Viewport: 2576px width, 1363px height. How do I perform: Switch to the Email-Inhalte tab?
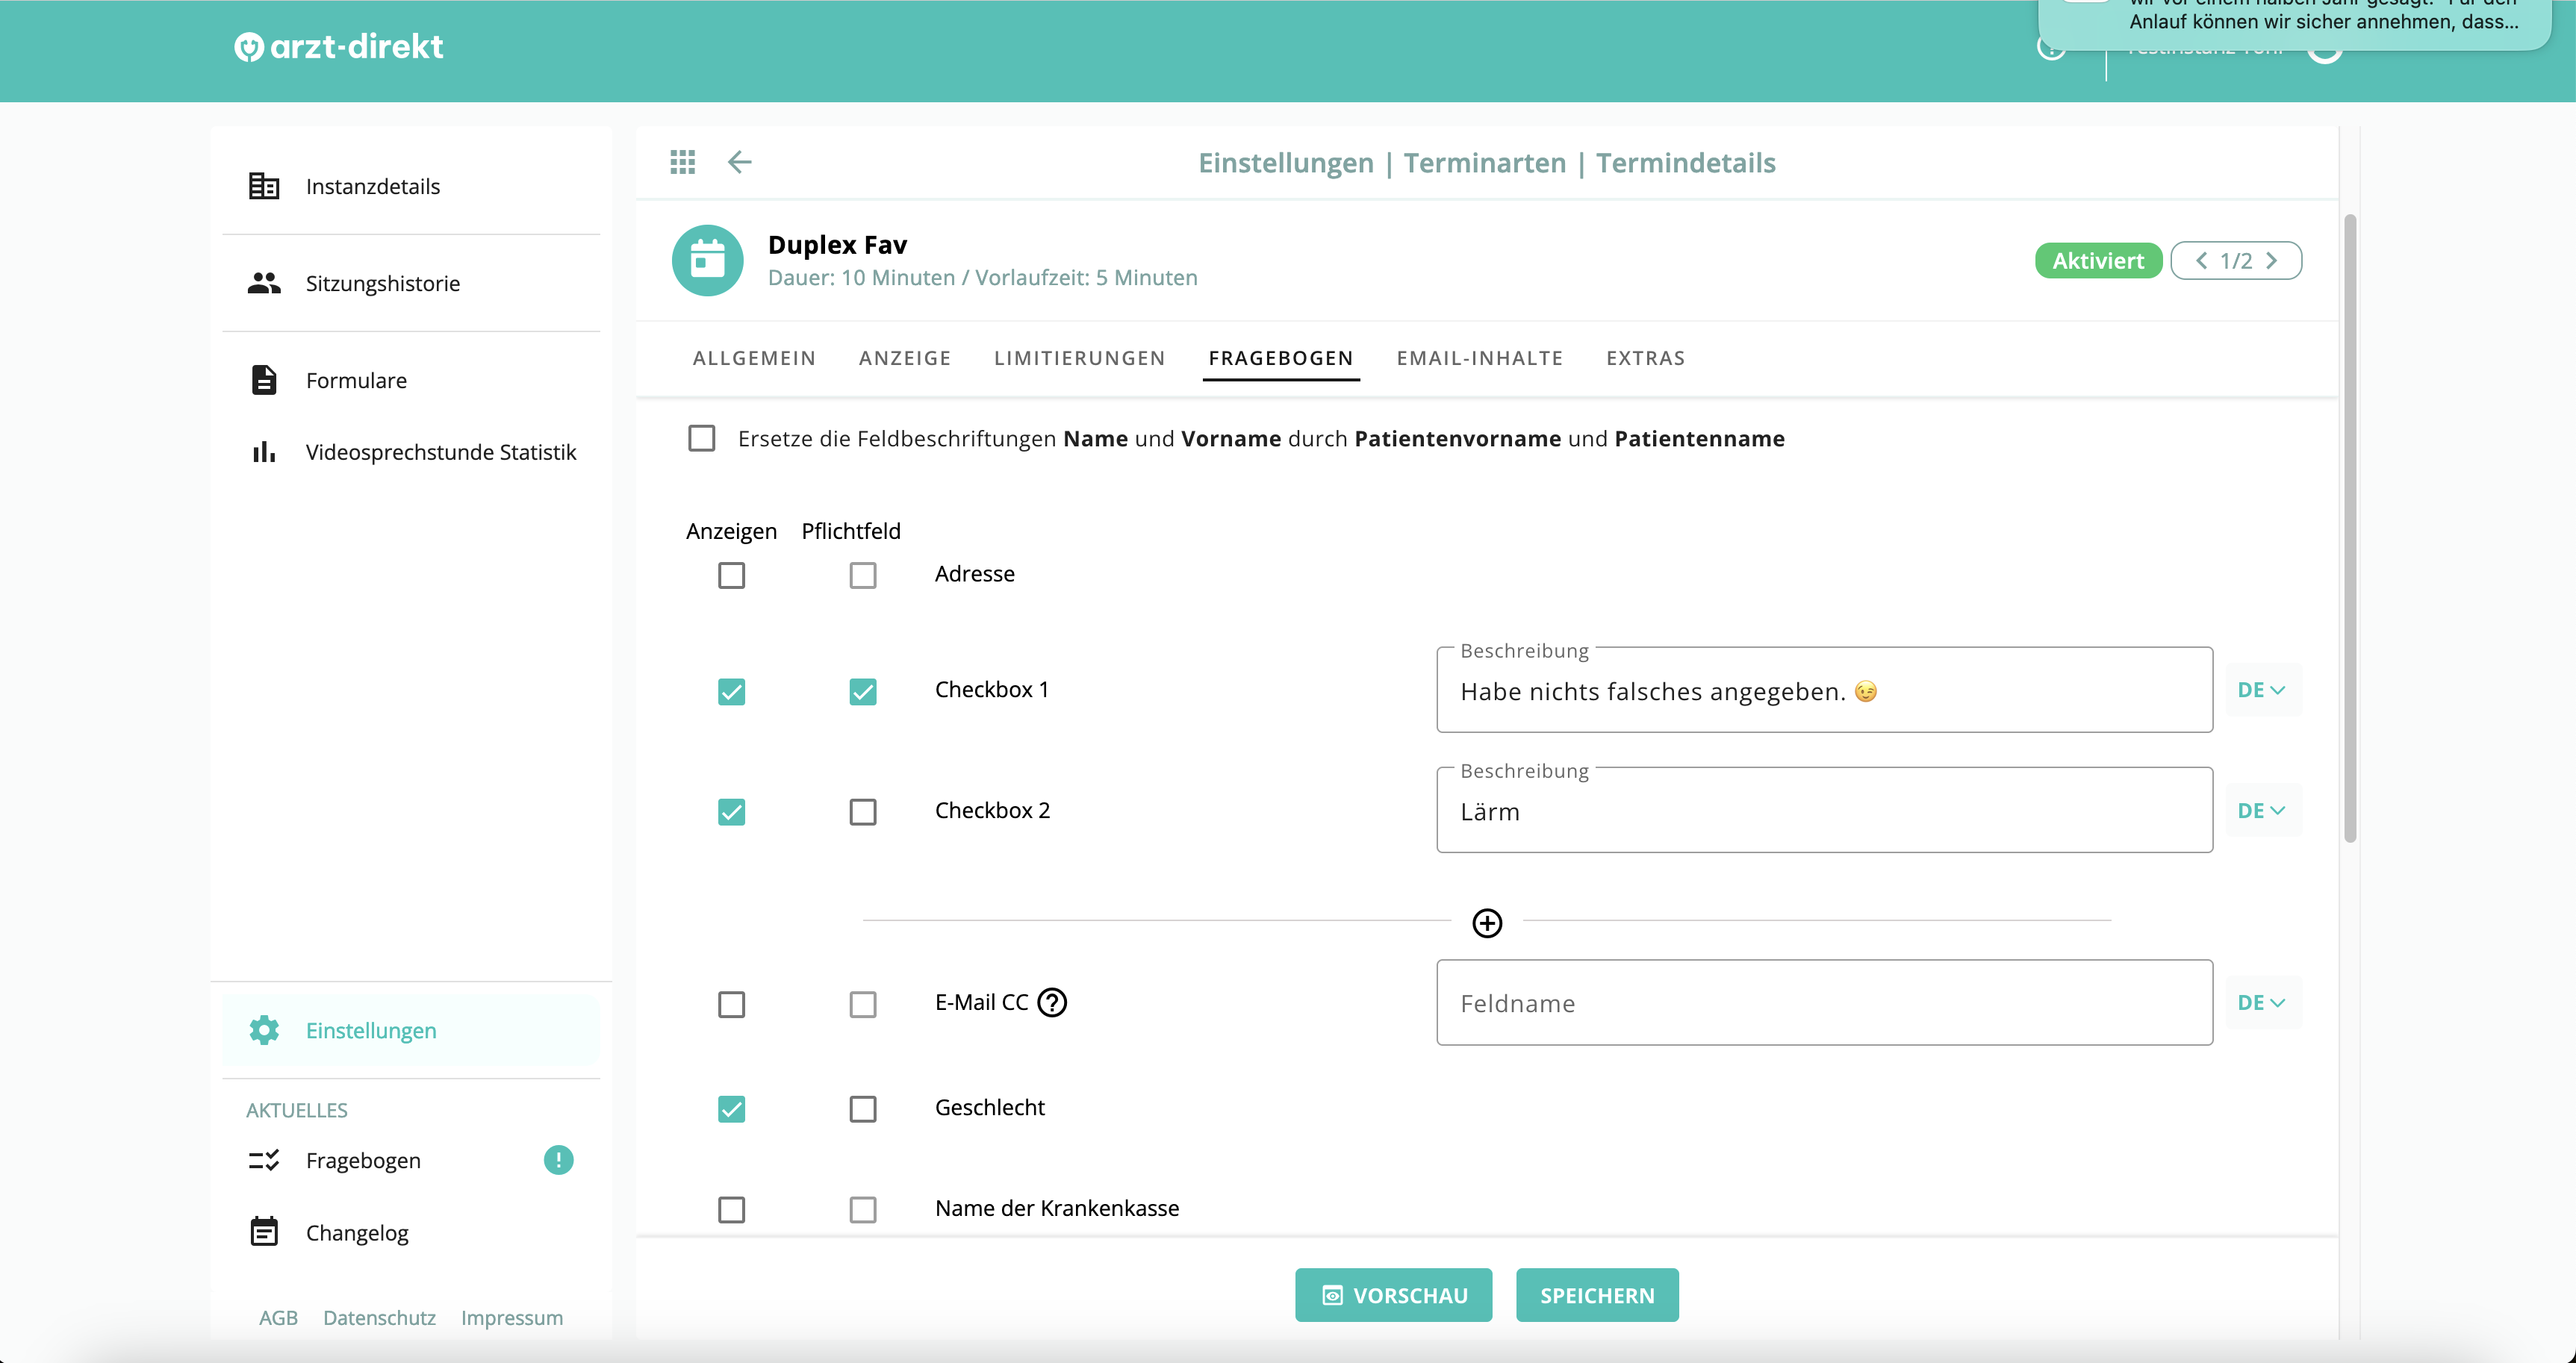click(x=1479, y=358)
